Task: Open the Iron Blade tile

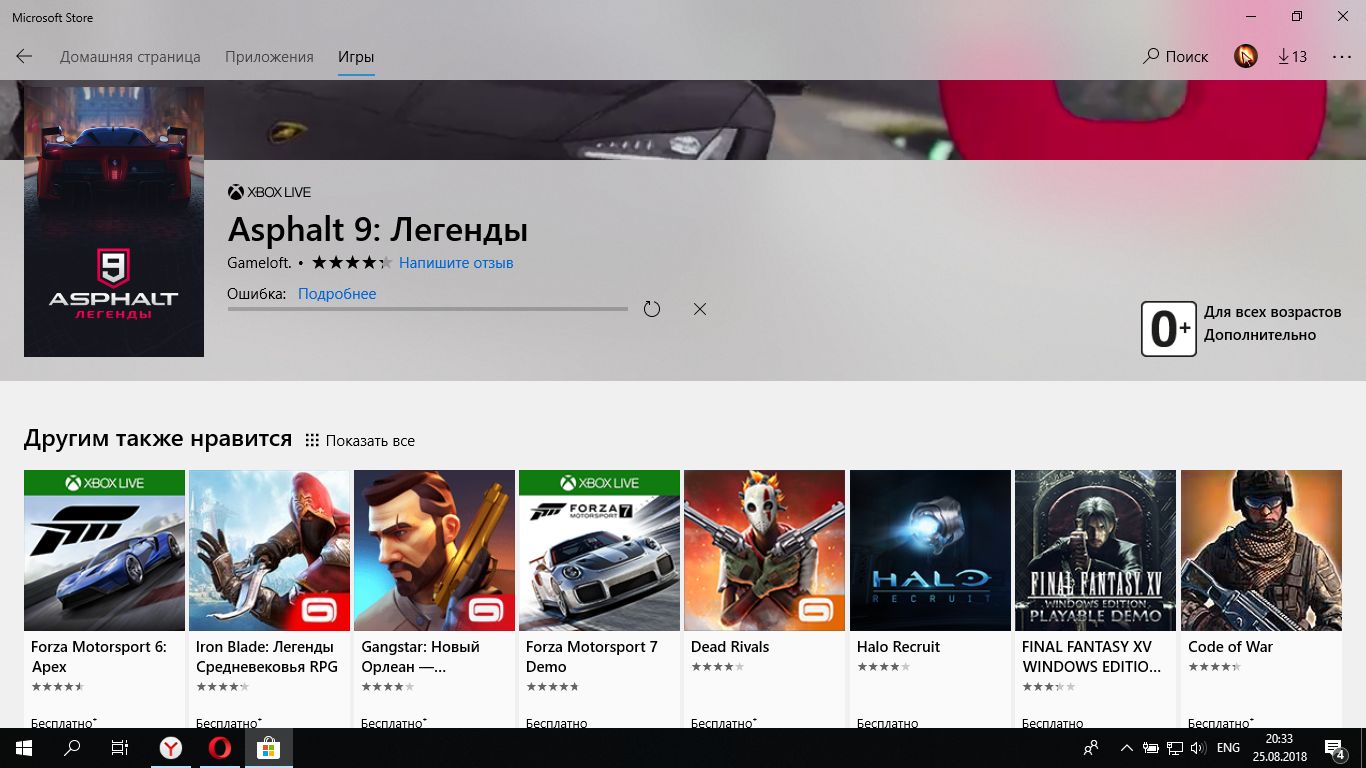Action: tap(269, 598)
